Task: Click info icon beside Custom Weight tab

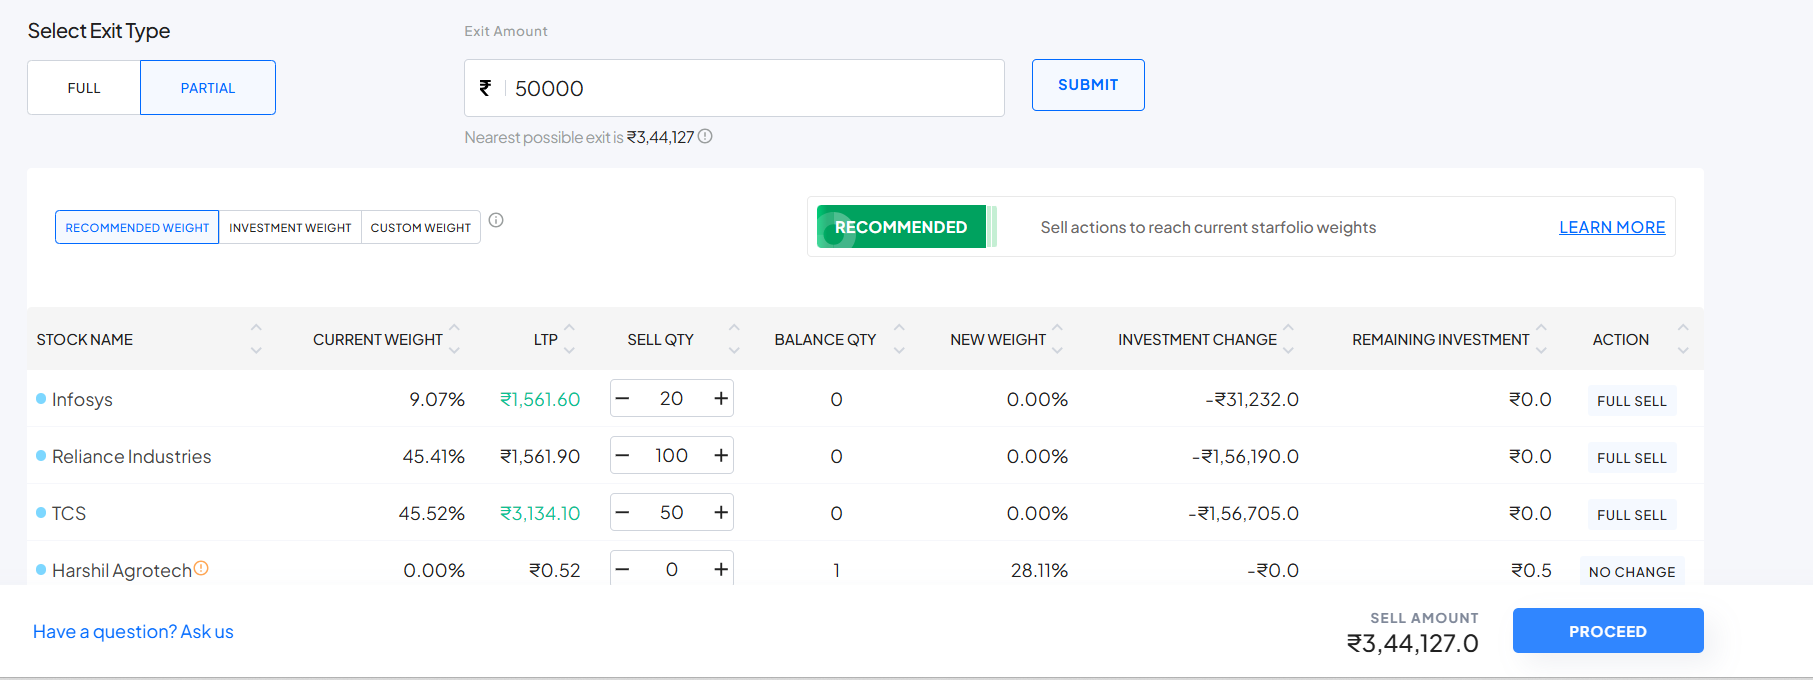Action: pyautogui.click(x=496, y=221)
